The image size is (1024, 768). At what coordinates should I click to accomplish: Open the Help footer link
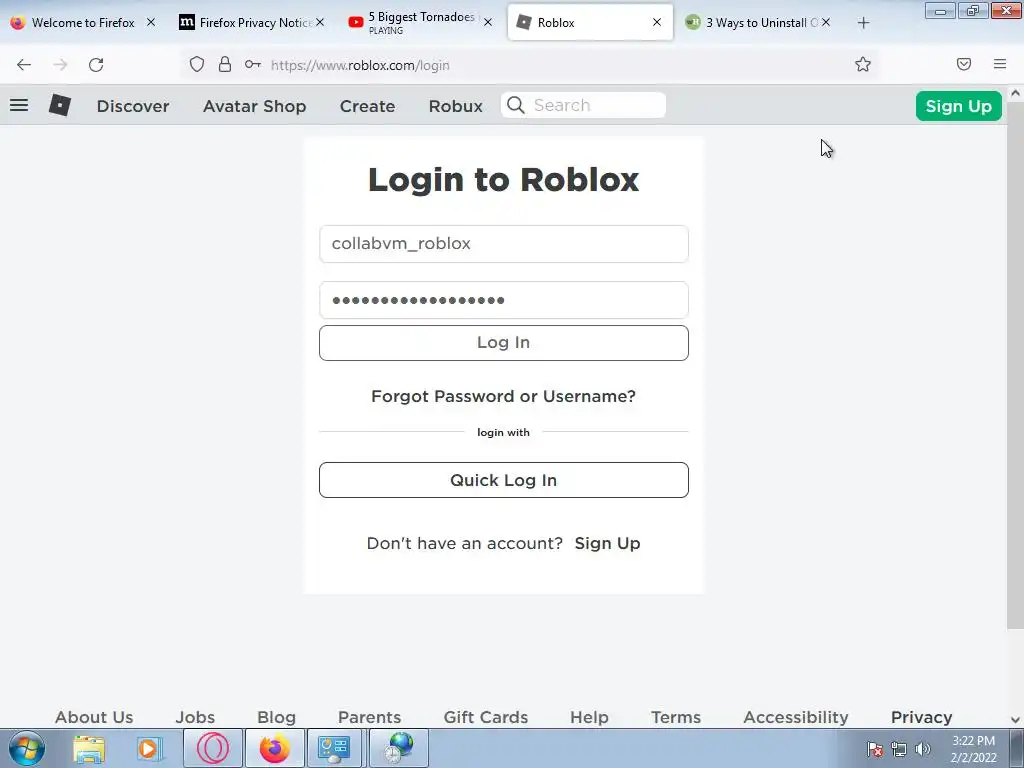coord(589,717)
